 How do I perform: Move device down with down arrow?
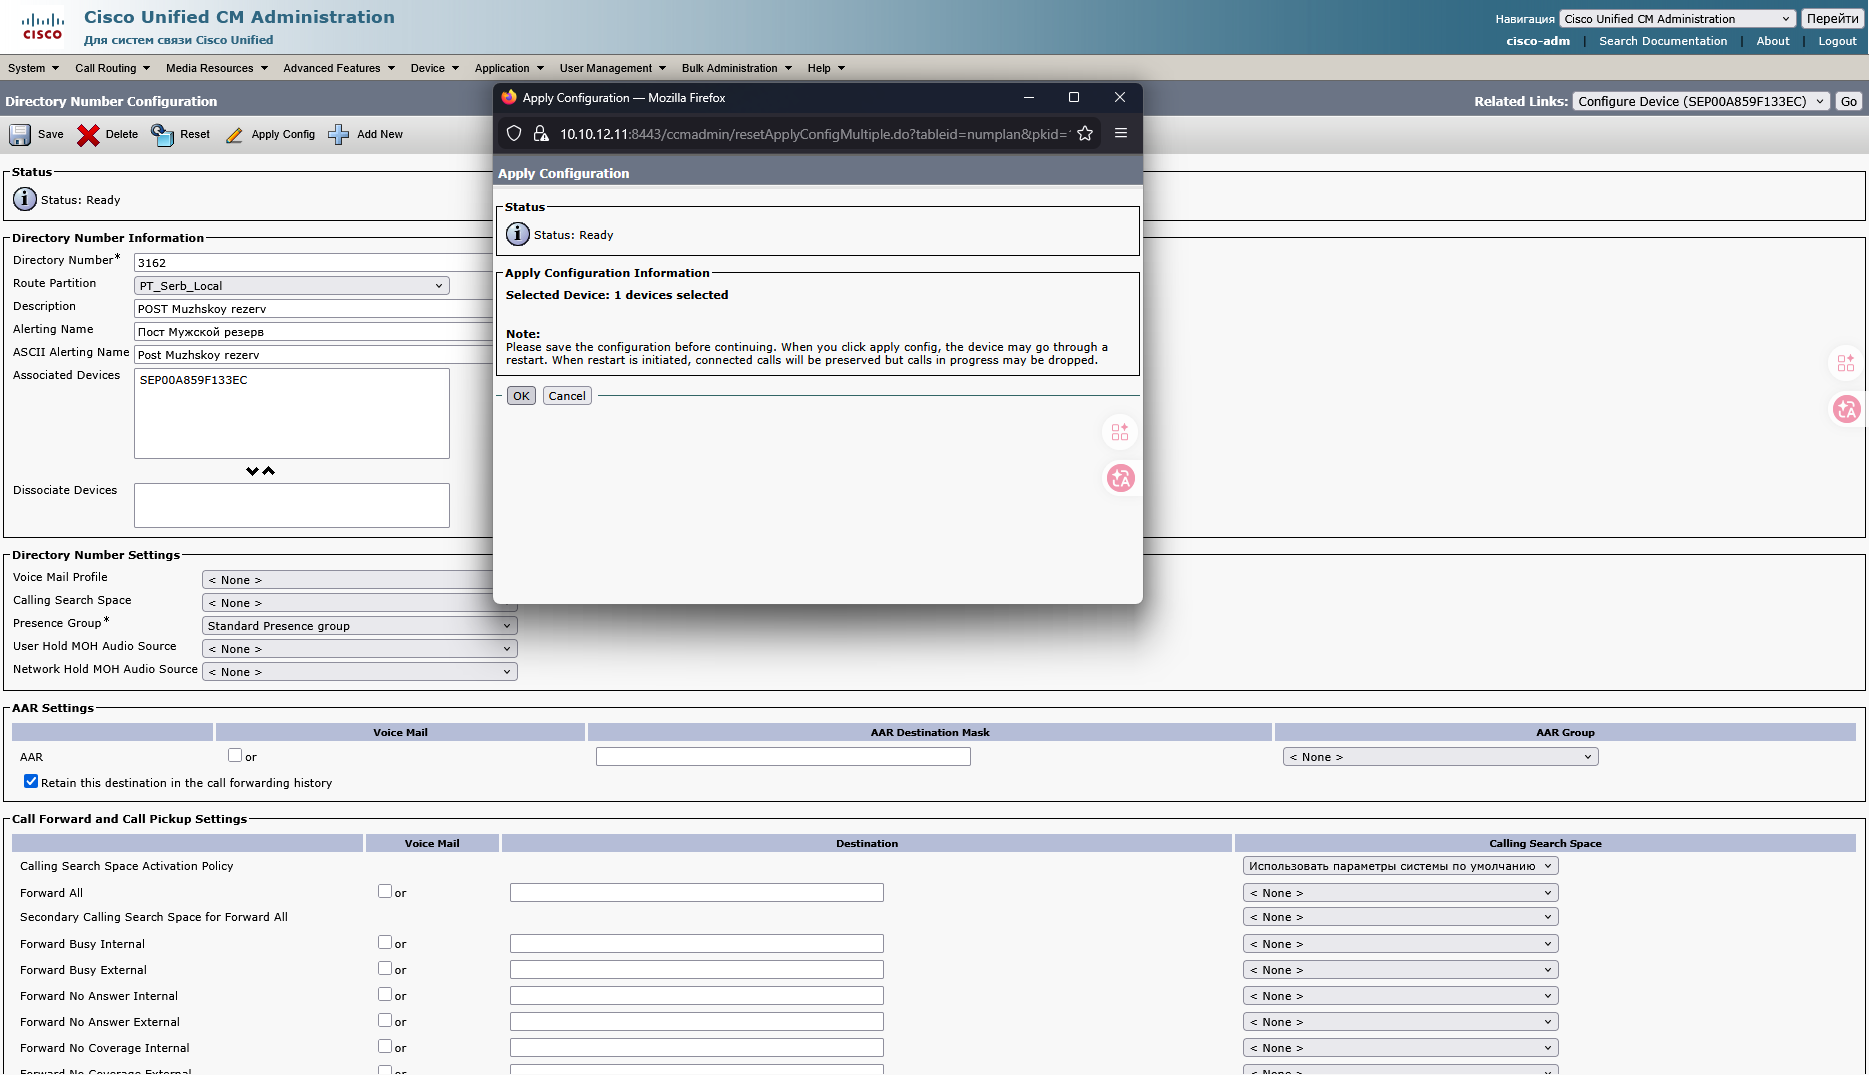point(252,471)
